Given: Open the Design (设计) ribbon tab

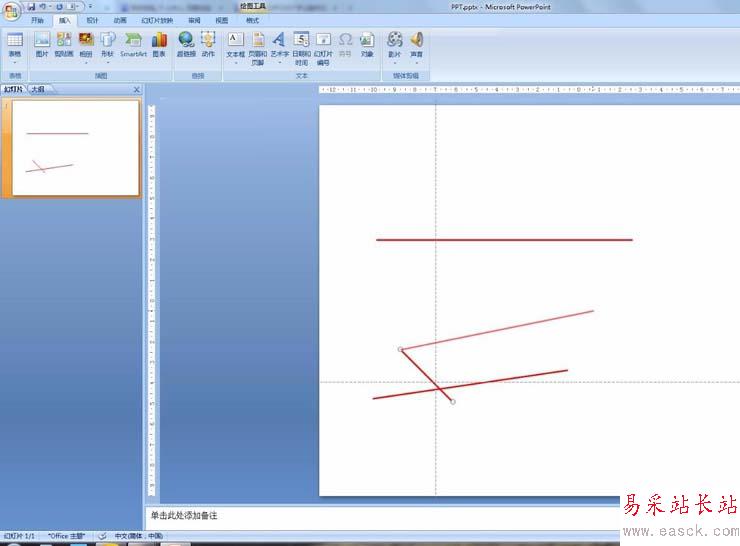Looking at the screenshot, I should coord(92,20).
